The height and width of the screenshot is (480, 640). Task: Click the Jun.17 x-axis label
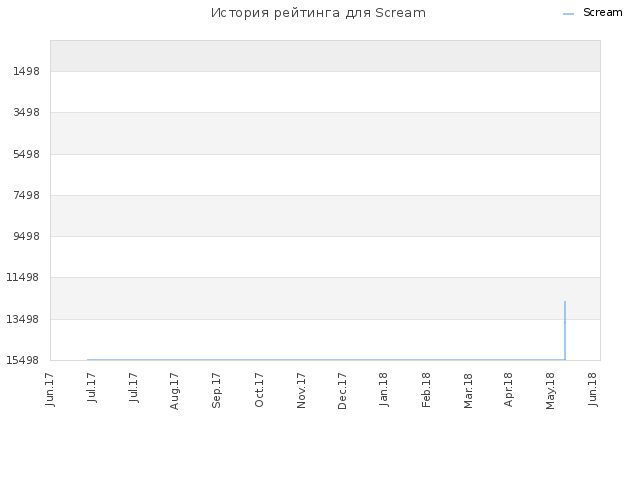pyautogui.click(x=50, y=389)
